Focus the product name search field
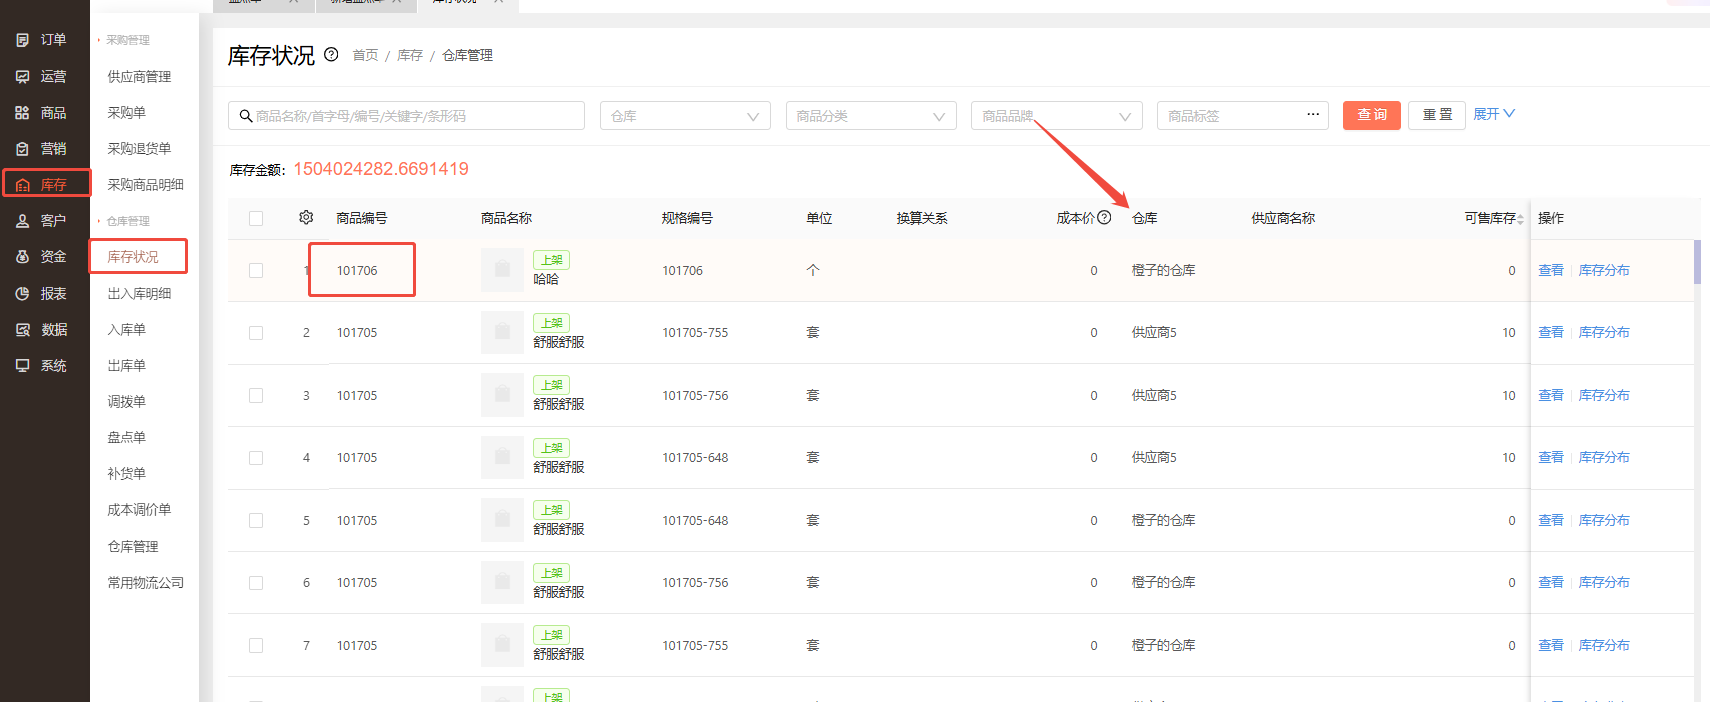 406,116
